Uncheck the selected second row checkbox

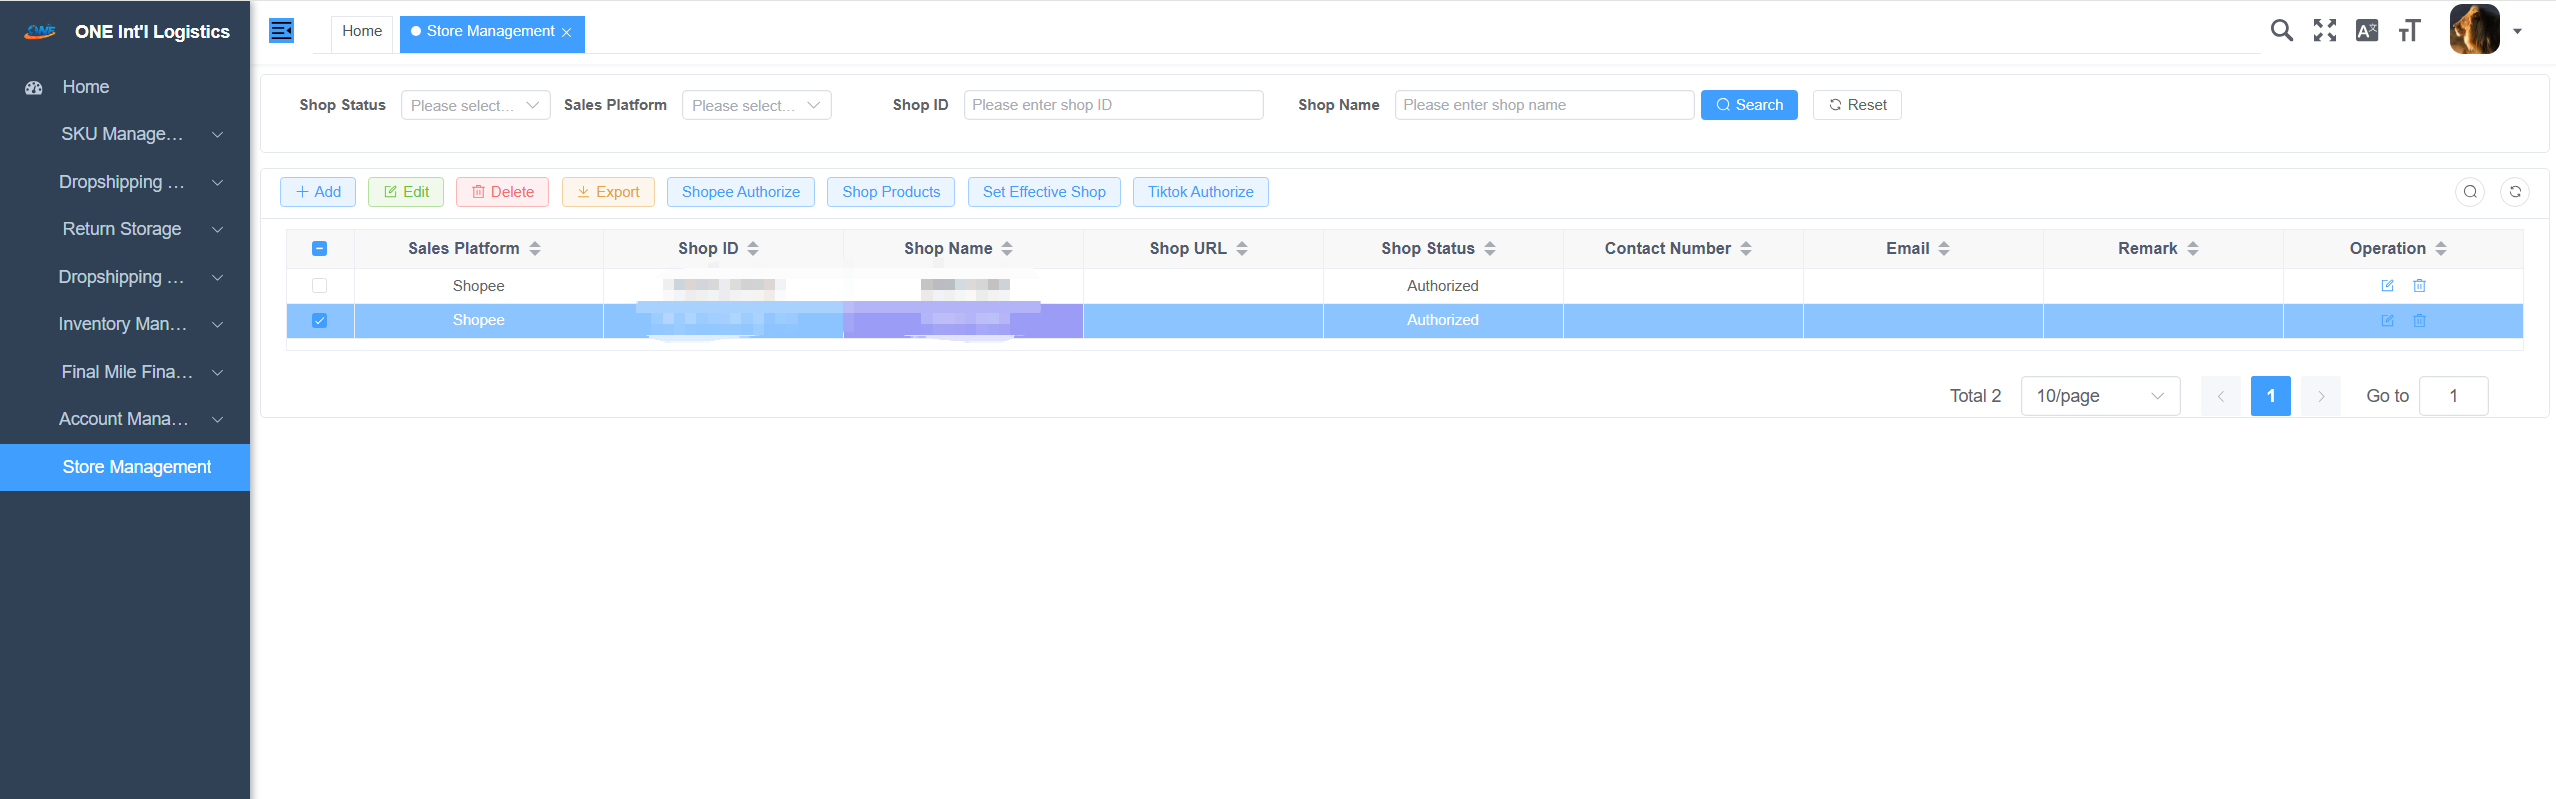click(x=320, y=321)
